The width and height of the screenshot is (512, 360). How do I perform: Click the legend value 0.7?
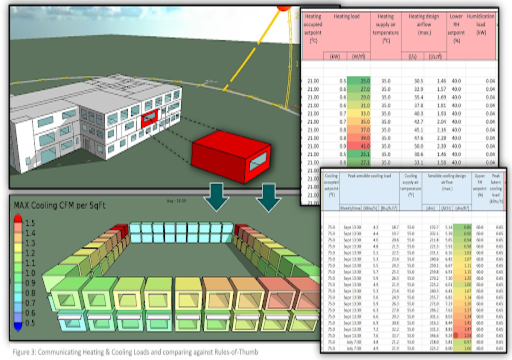click(30, 303)
